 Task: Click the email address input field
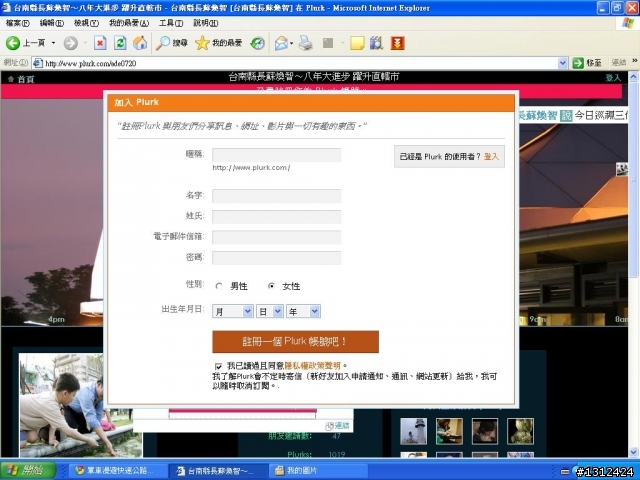point(276,237)
